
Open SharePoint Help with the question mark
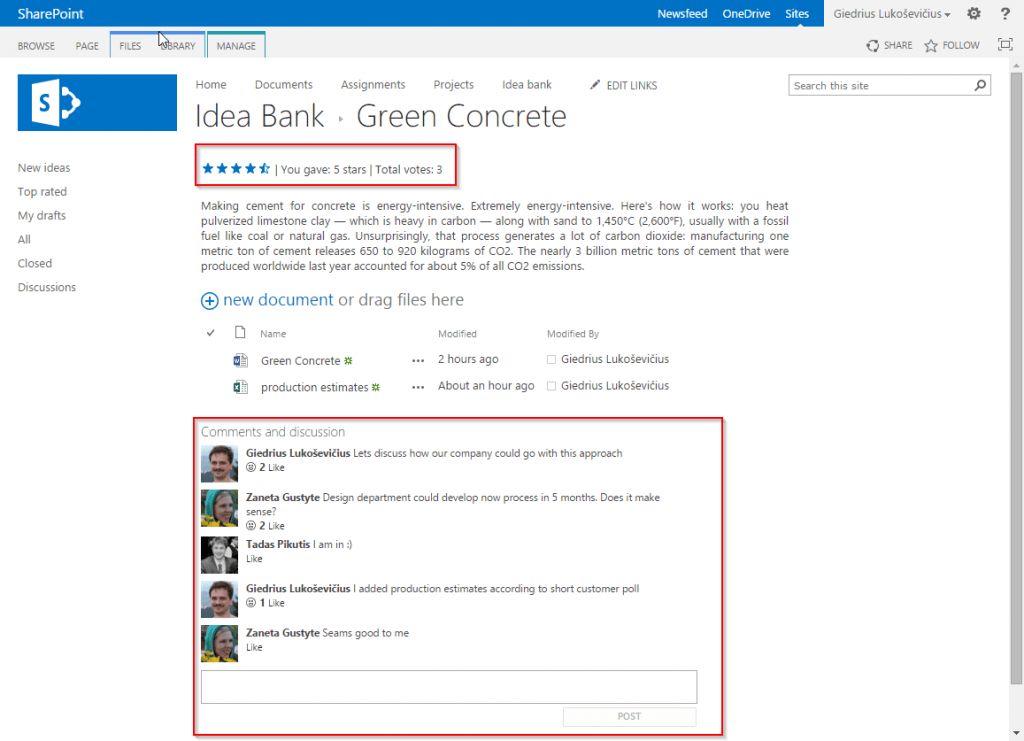pos(1005,13)
